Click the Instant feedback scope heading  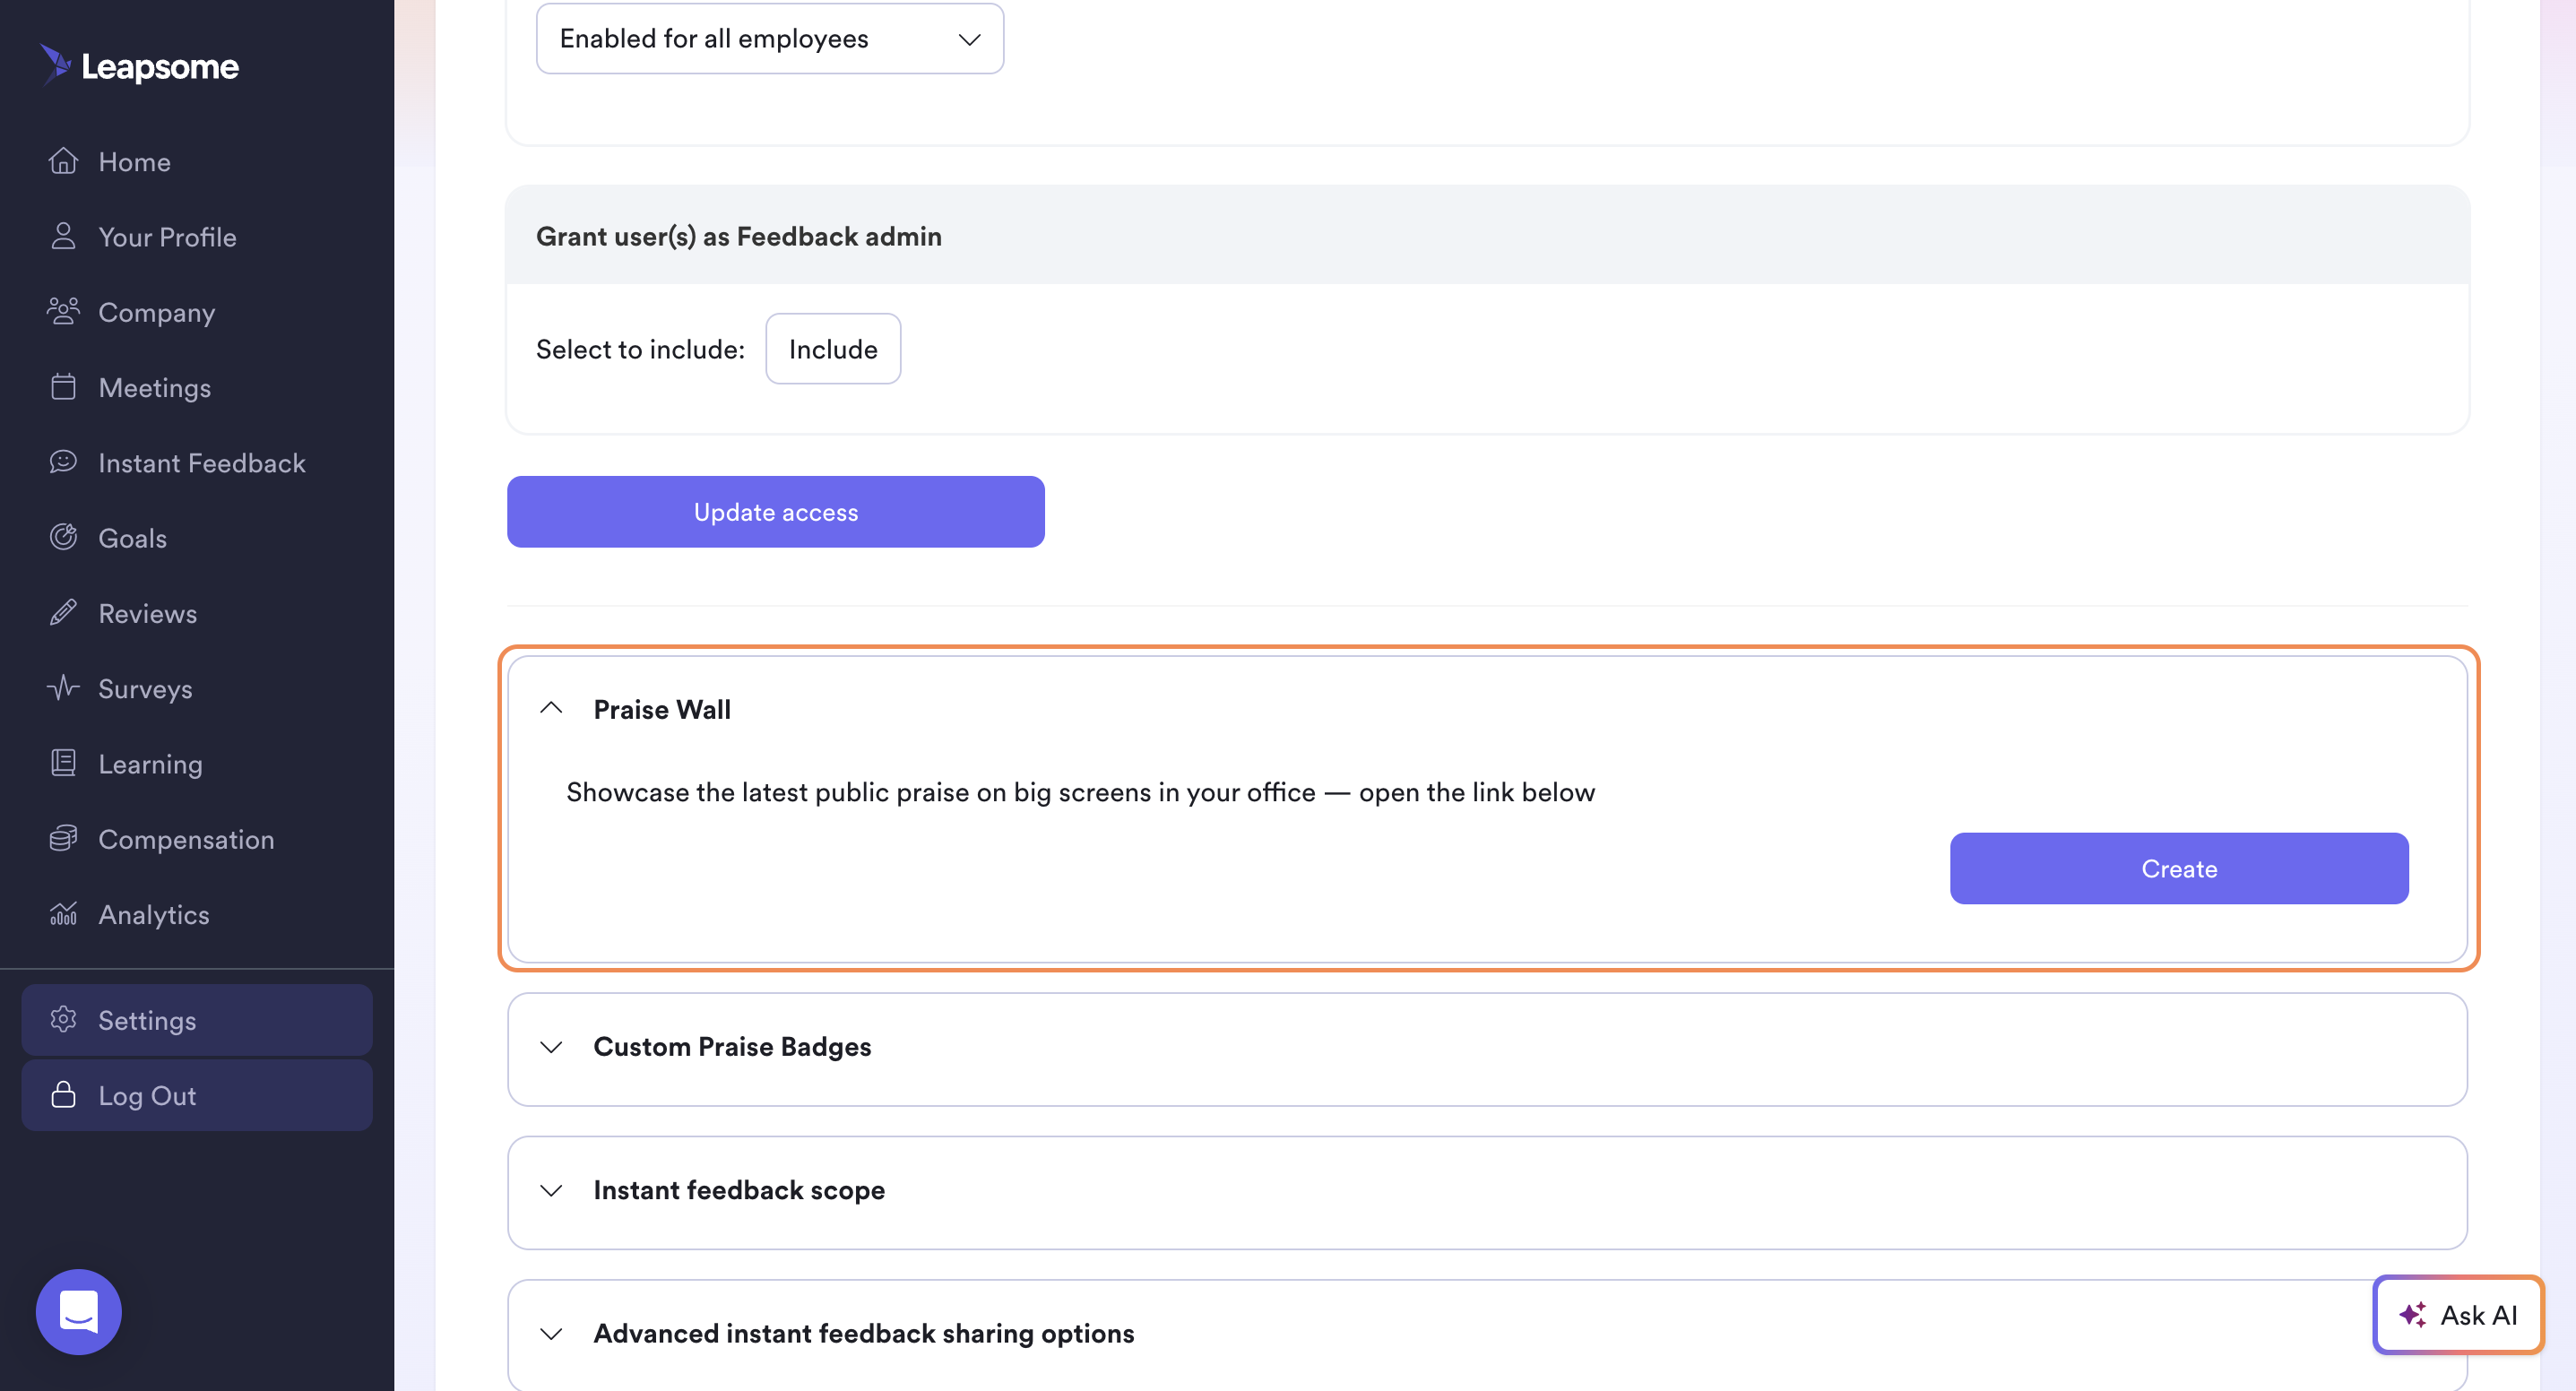(x=739, y=1189)
